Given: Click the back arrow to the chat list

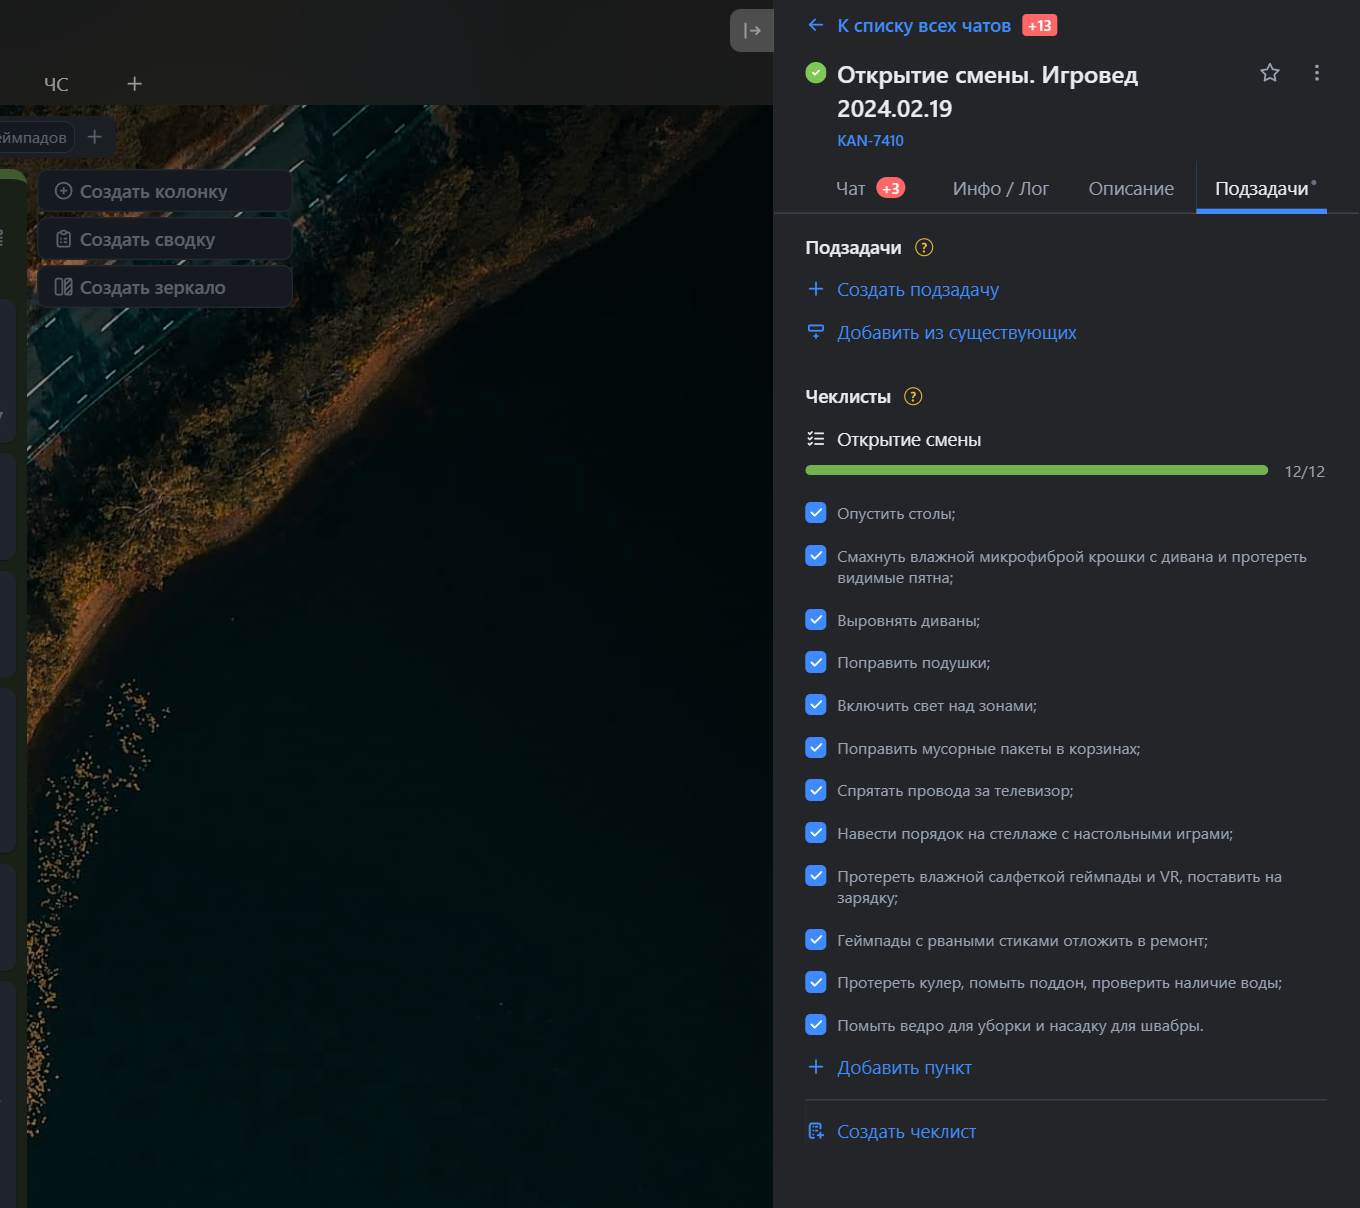Looking at the screenshot, I should (816, 26).
